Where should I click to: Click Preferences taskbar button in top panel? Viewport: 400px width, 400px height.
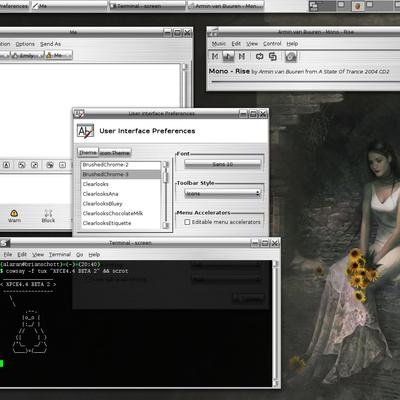14,5
